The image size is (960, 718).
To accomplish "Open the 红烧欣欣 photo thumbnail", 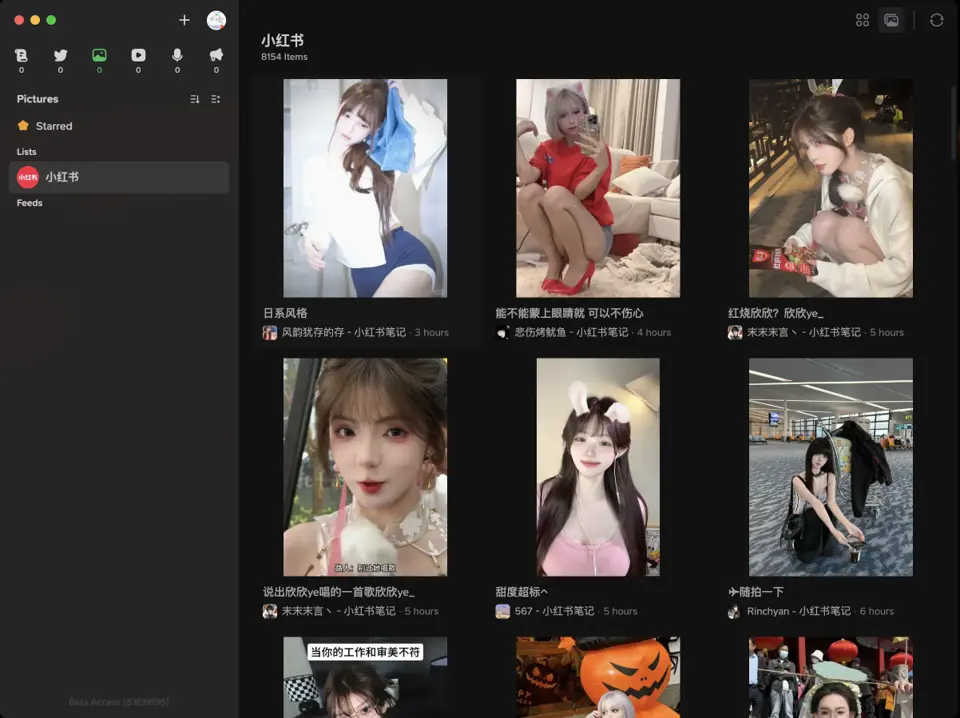I will point(831,188).
